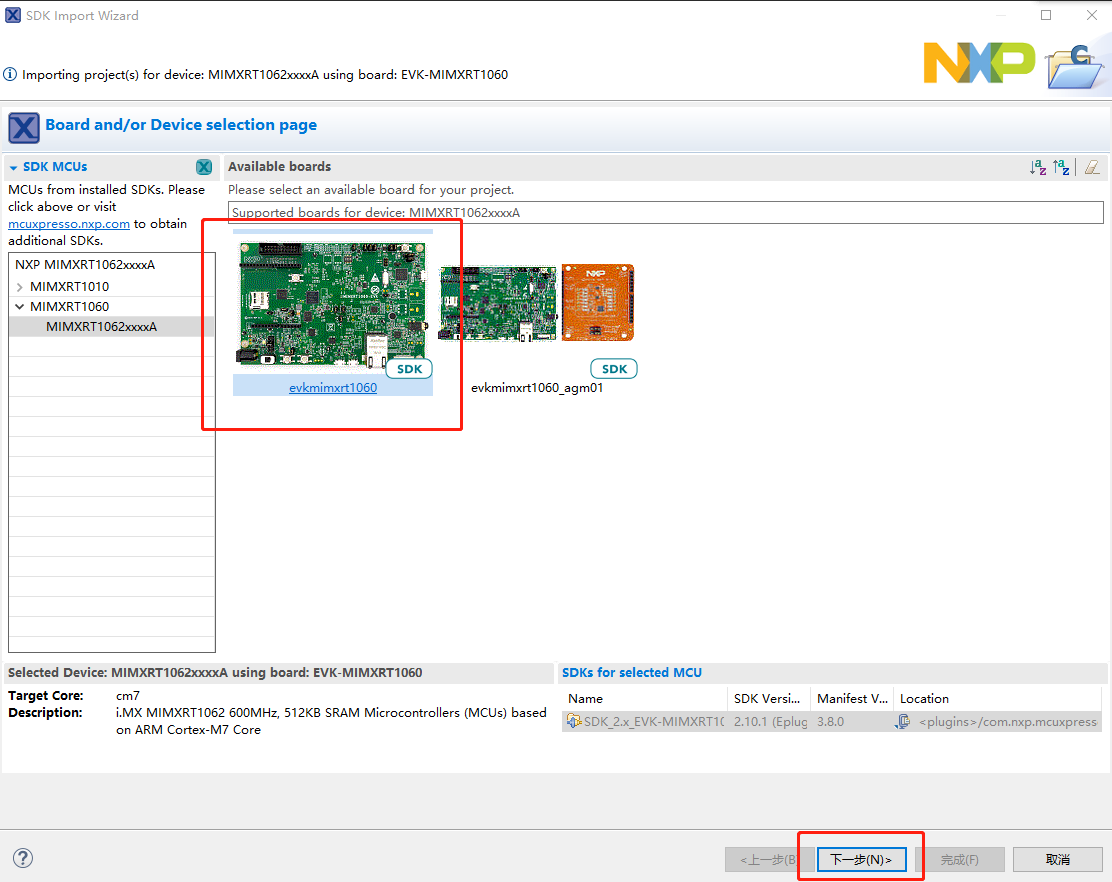Image resolution: width=1112 pixels, height=882 pixels.
Task: Open the mcuxpresso.nxp.com link
Action: coord(69,224)
